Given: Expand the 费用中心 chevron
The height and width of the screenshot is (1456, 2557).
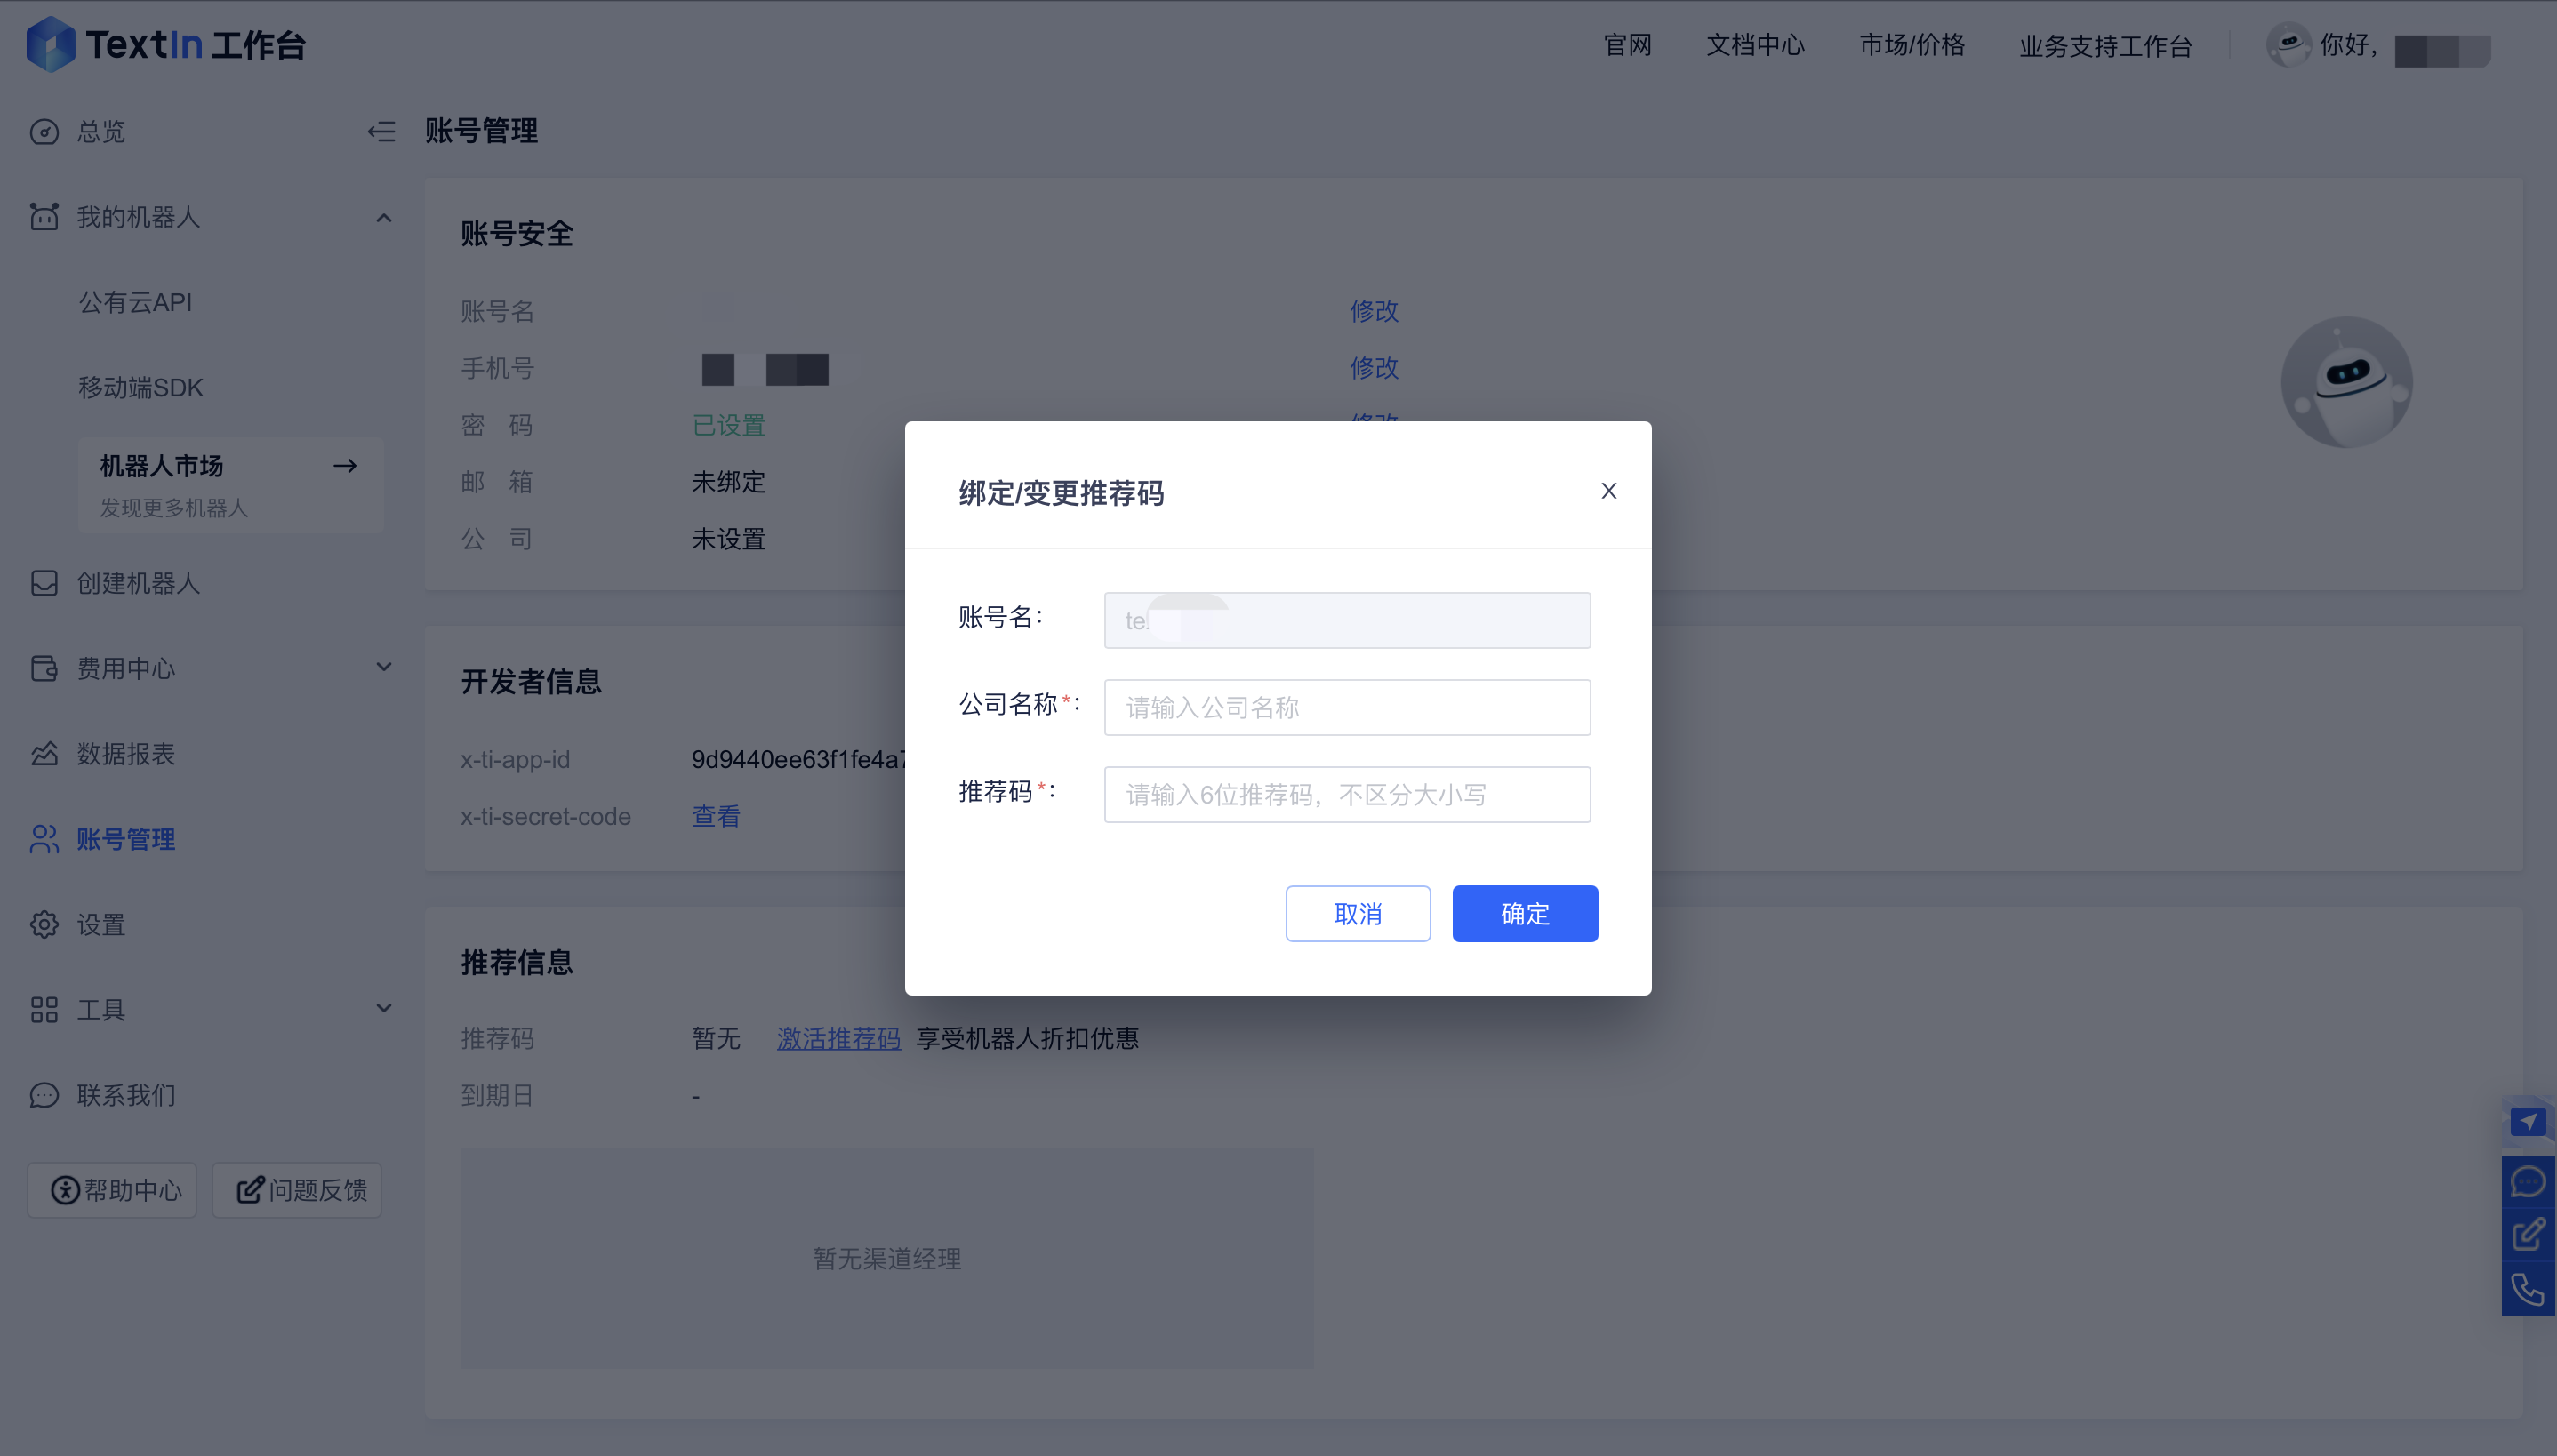Looking at the screenshot, I should coord(384,667).
